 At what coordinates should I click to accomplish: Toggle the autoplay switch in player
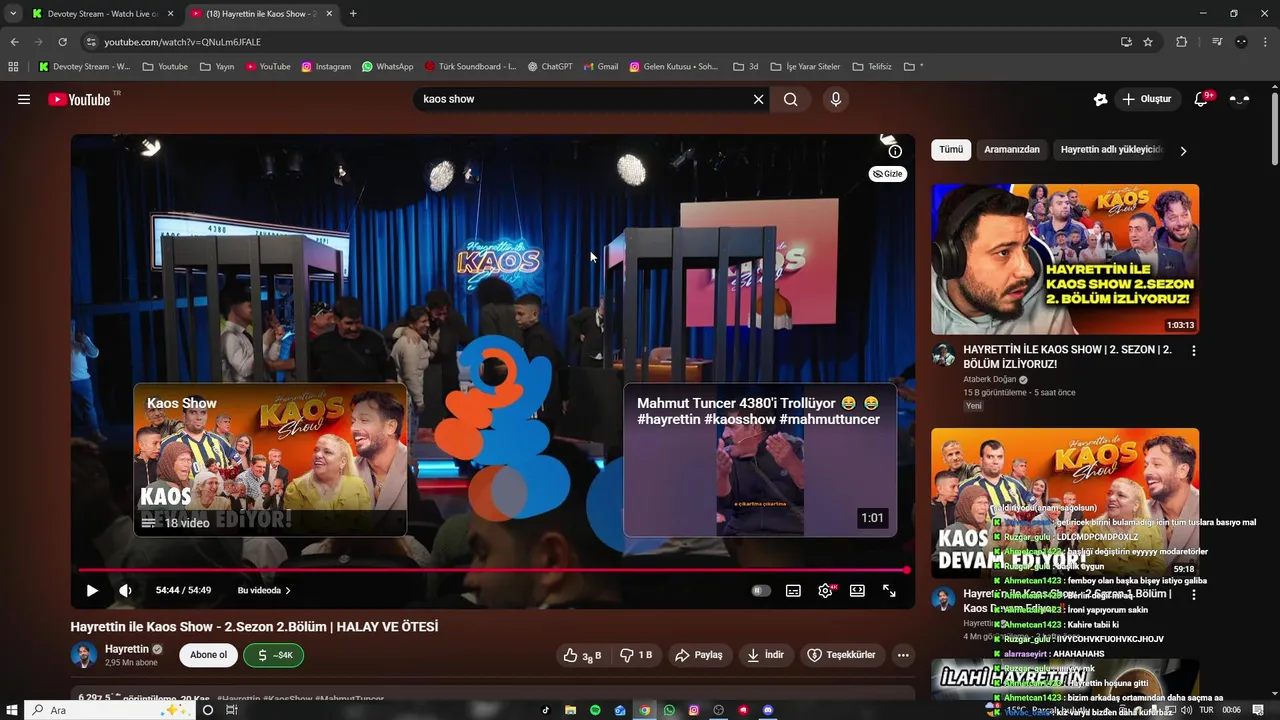coord(761,590)
